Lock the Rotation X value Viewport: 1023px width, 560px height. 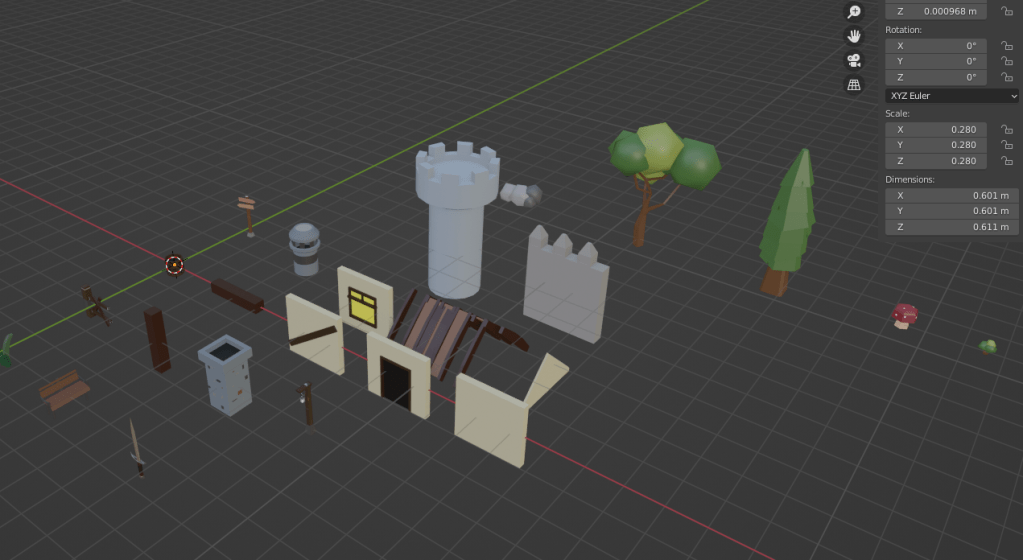[1006, 46]
